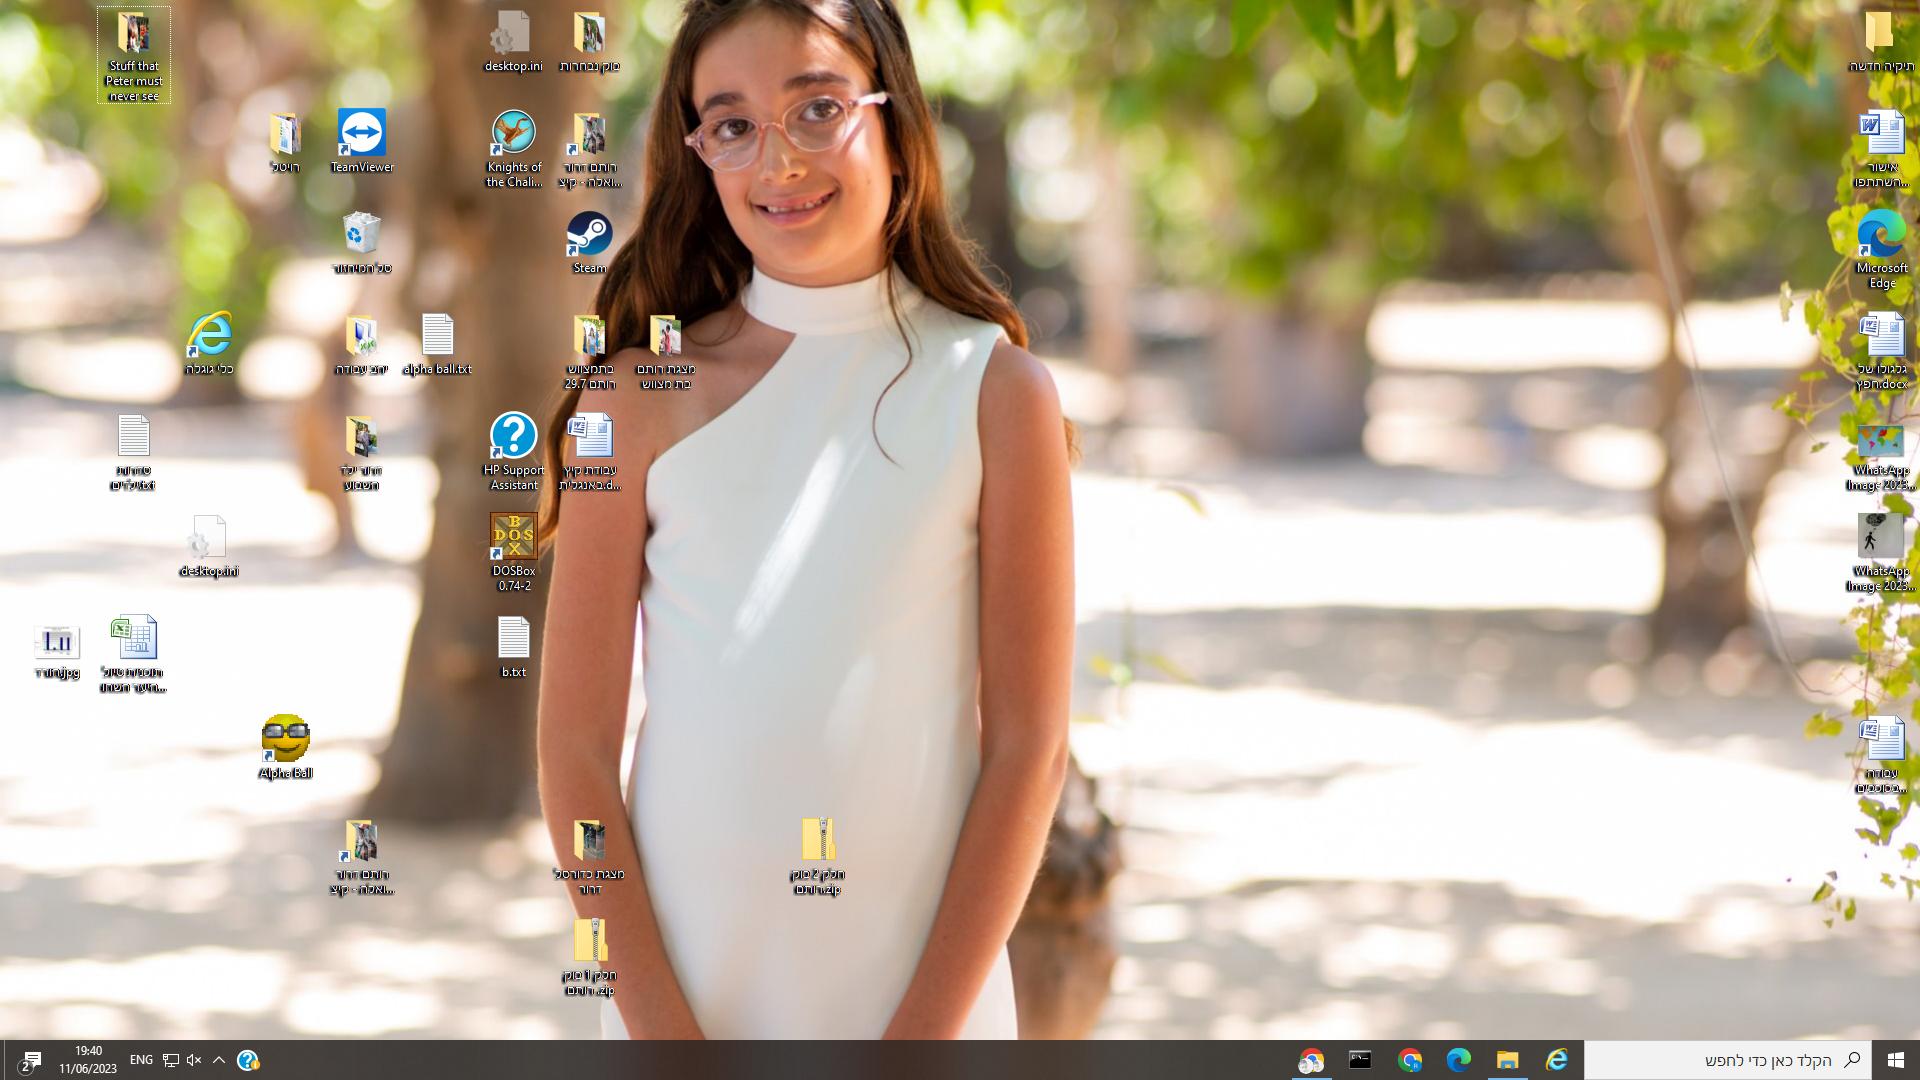Select the desktop.ini file beside desktop DOSBox
The height and width of the screenshot is (1080, 1920).
click(x=209, y=546)
